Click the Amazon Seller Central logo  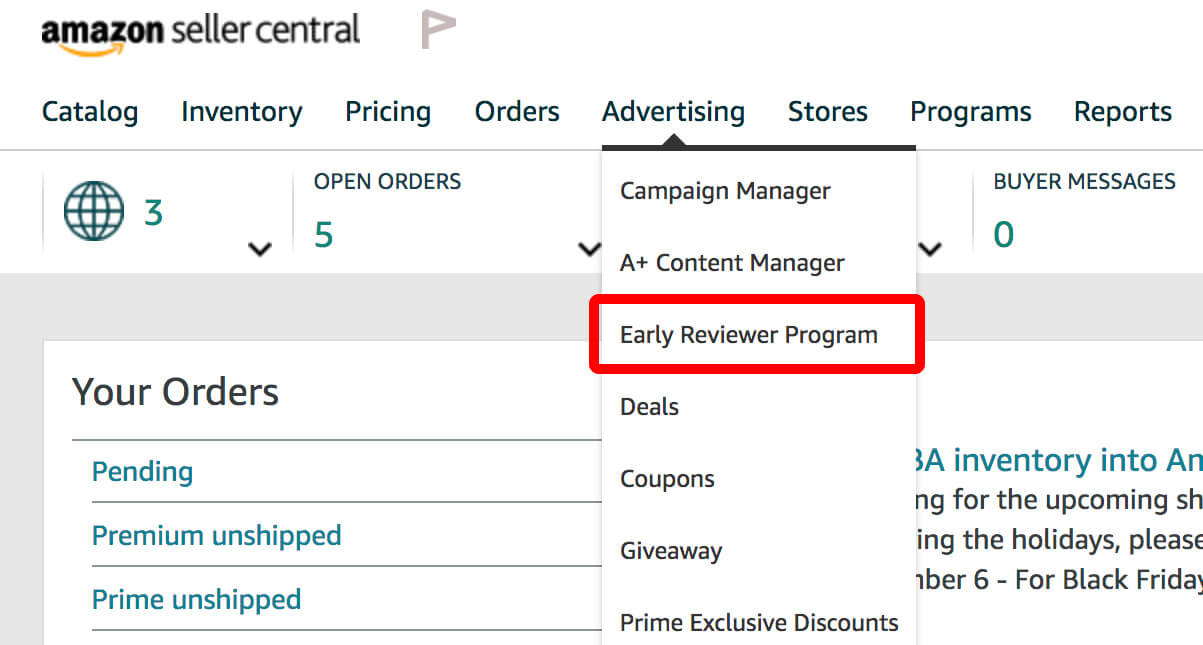coord(200,30)
